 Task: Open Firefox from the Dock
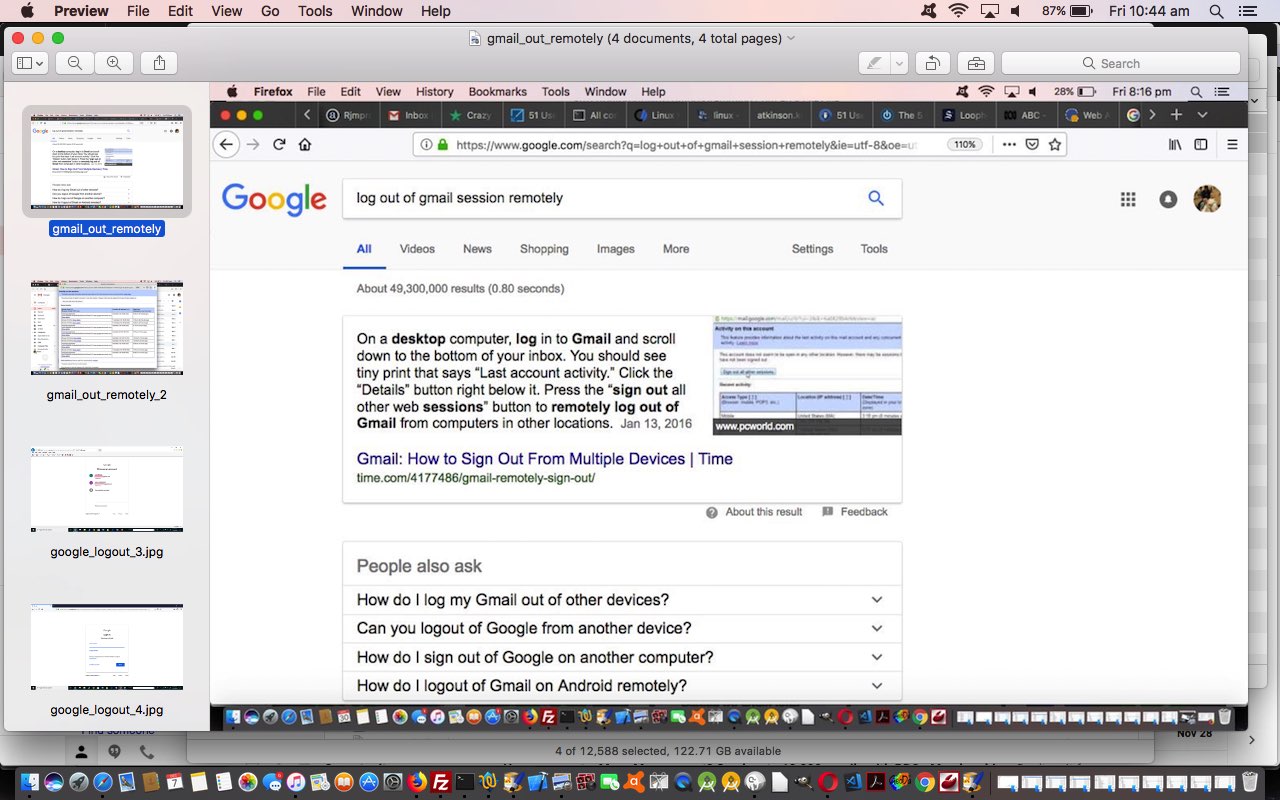(417, 782)
